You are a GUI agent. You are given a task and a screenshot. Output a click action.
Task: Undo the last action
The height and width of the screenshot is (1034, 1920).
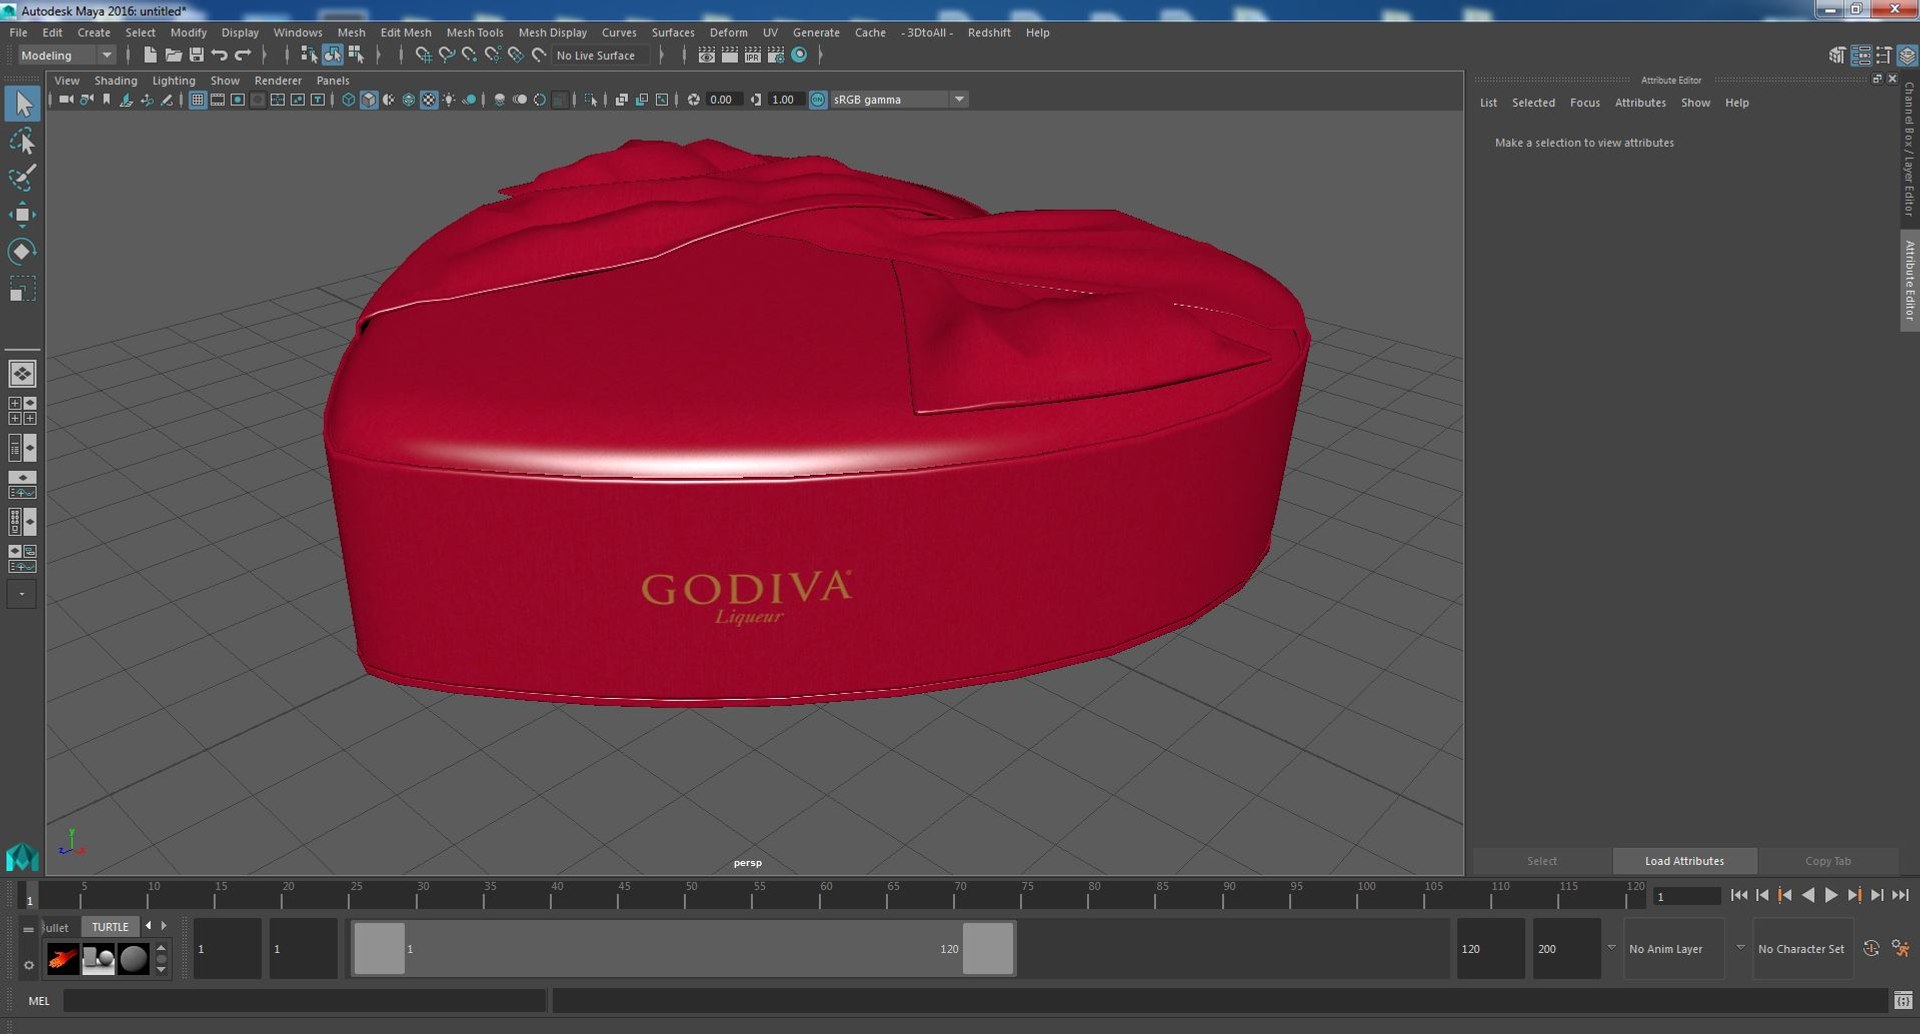tap(219, 55)
